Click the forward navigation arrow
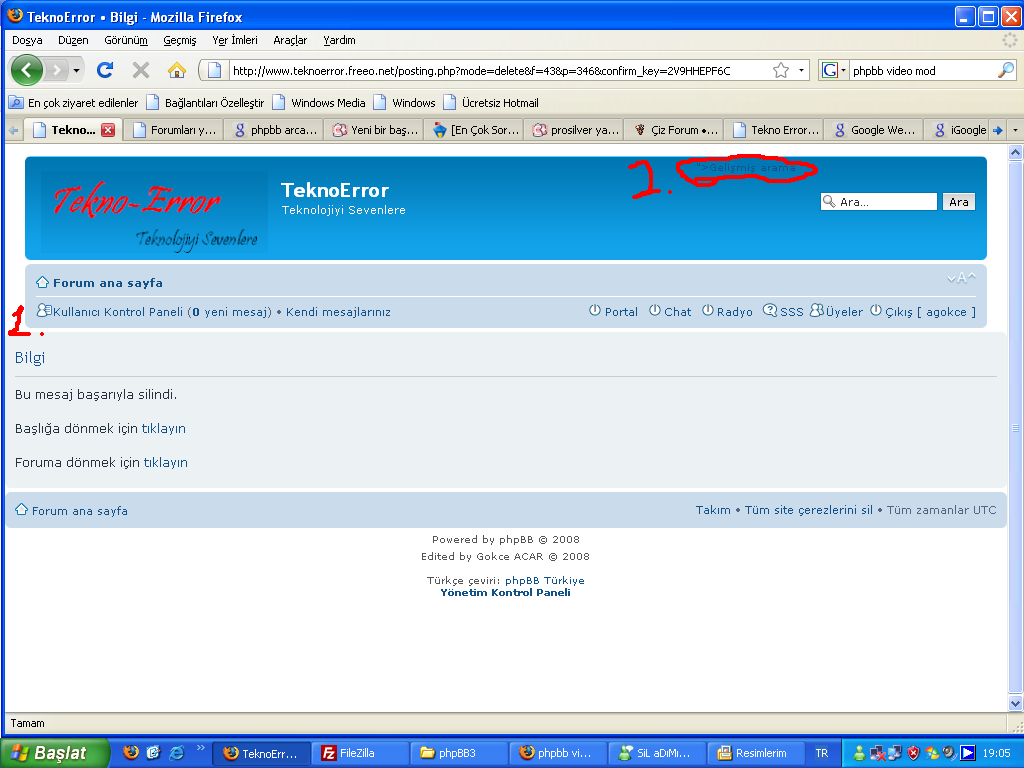This screenshot has height=768, width=1024. pyautogui.click(x=57, y=70)
